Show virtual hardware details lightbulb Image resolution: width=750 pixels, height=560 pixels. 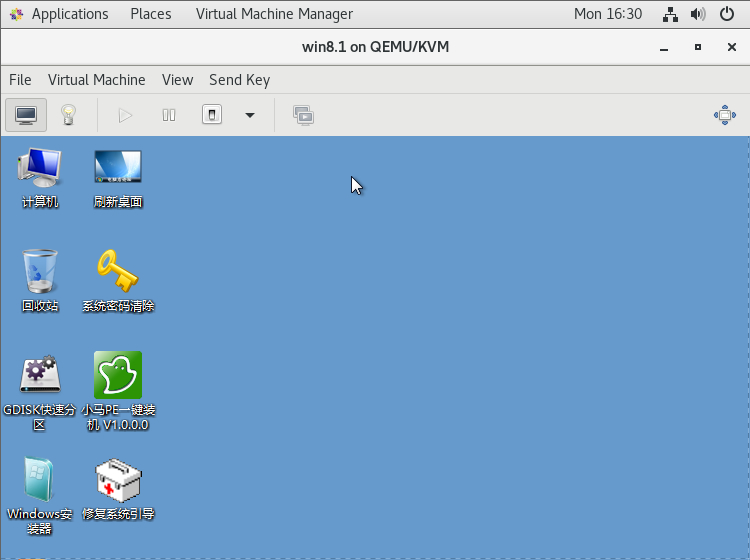pos(68,115)
